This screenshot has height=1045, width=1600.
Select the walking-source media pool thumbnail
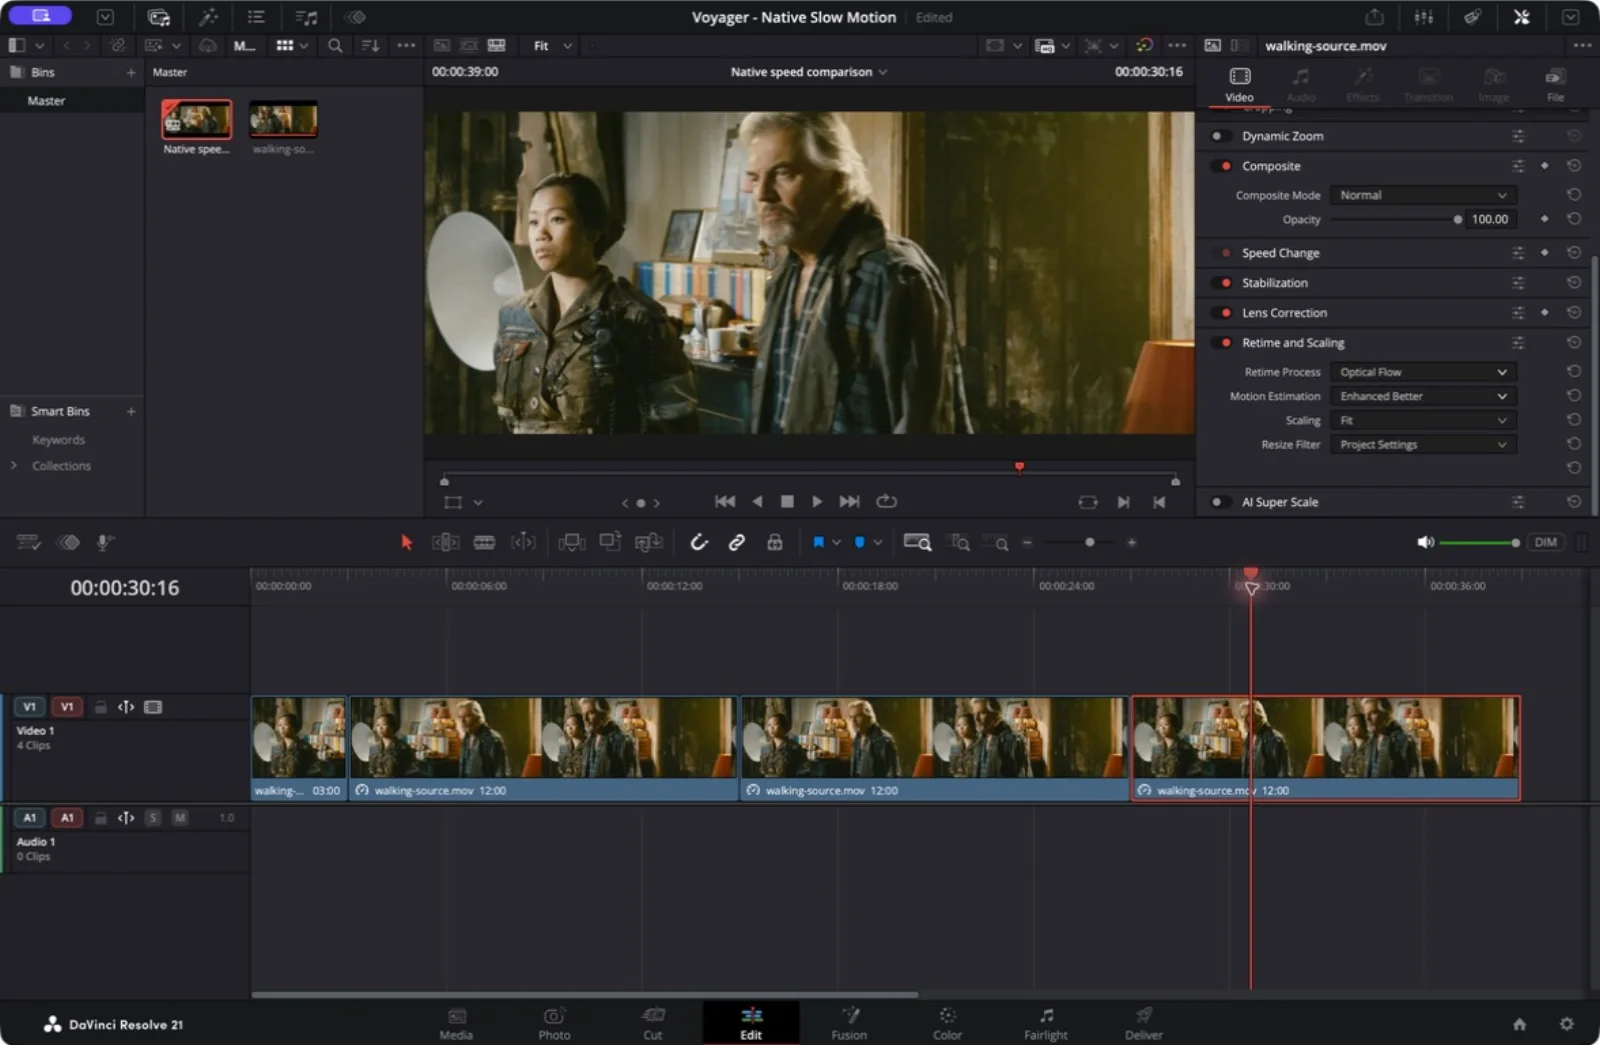click(x=283, y=120)
